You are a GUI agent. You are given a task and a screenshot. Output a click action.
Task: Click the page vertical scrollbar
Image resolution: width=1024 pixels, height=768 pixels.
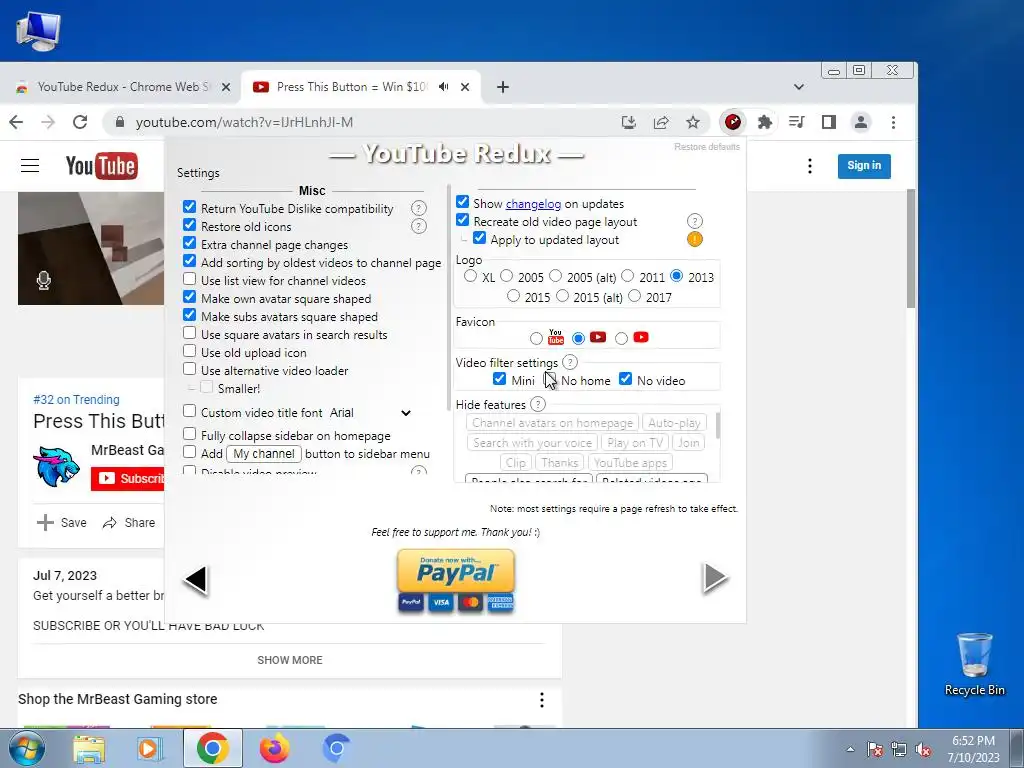pos(910,248)
